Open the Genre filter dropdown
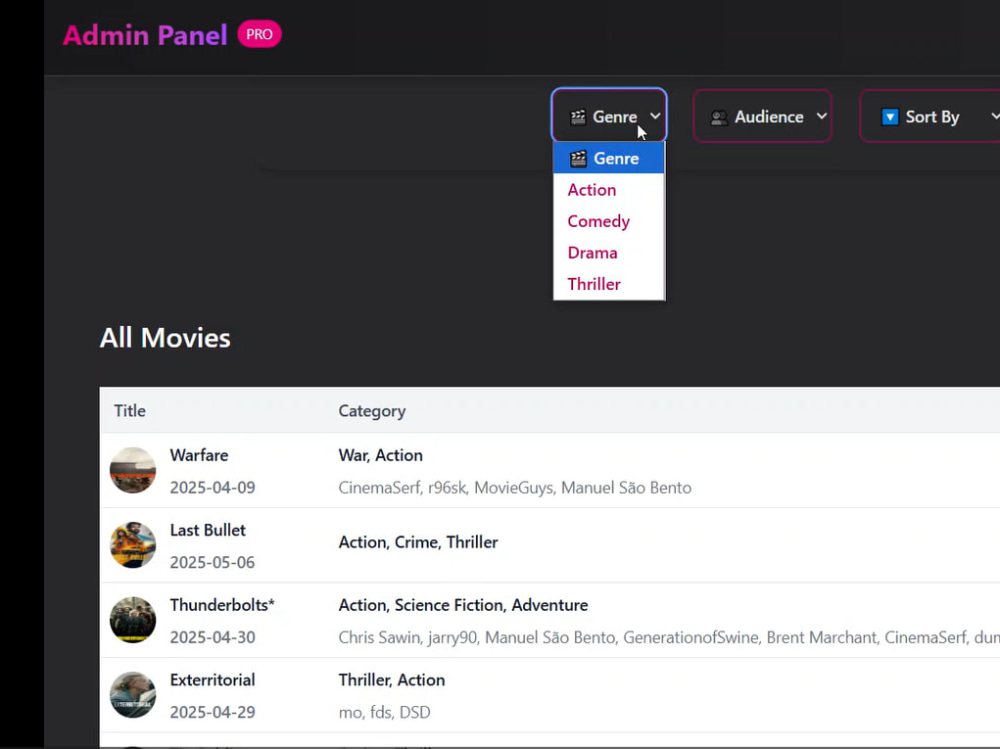Viewport: 1000px width, 749px height. [x=609, y=115]
